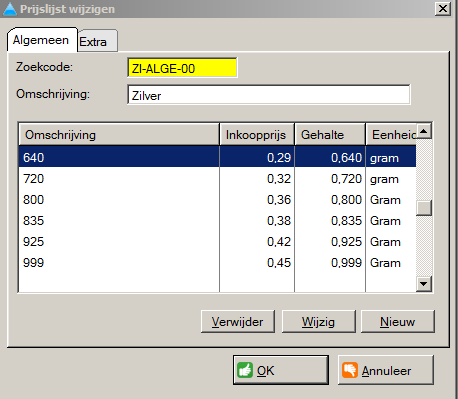
Task: Close the Prijslijst wijzigen dialog
Action: click(x=443, y=9)
